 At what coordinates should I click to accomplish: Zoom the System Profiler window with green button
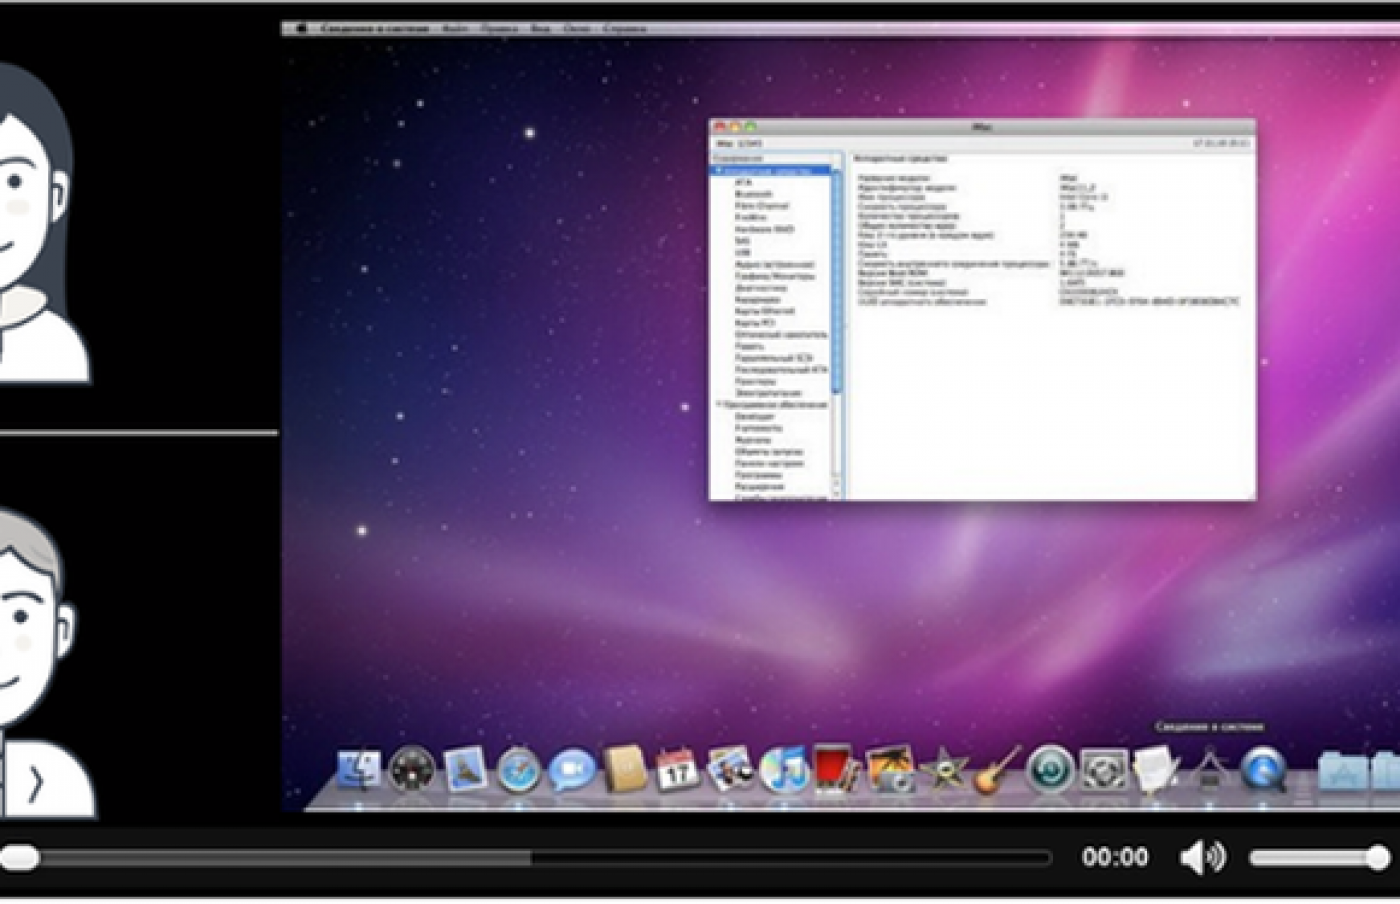[751, 127]
